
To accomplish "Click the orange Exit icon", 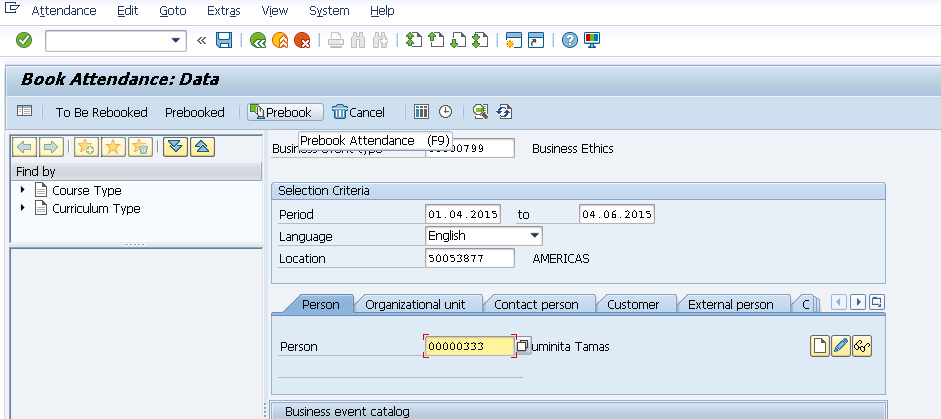I will [x=280, y=40].
